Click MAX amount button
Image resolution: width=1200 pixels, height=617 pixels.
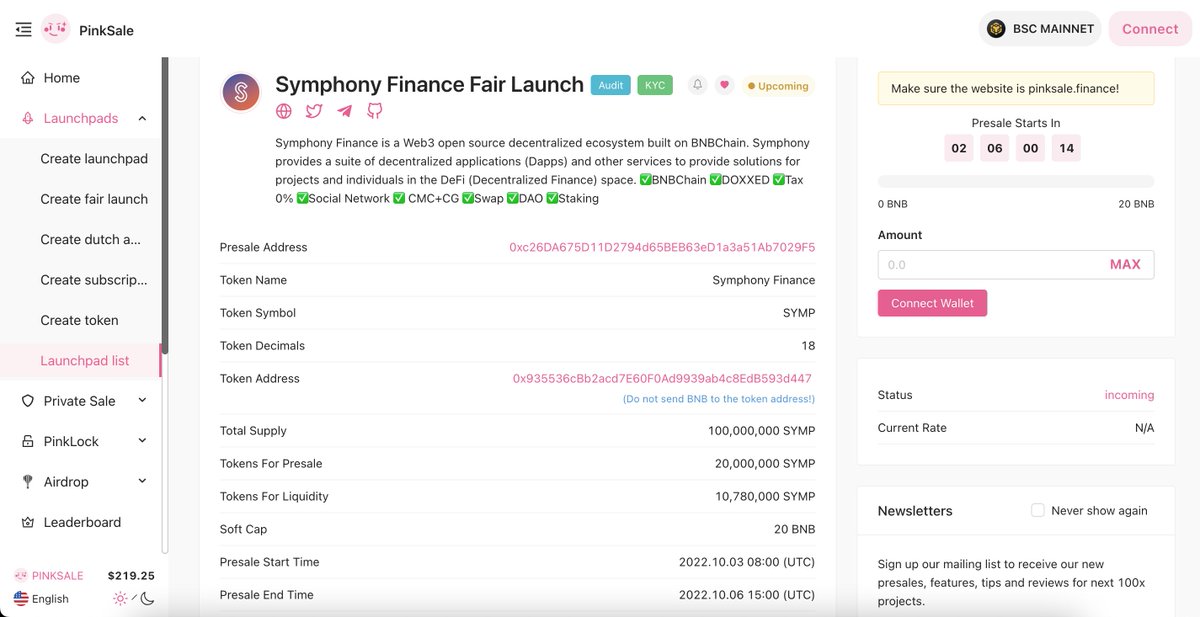coord(1125,265)
